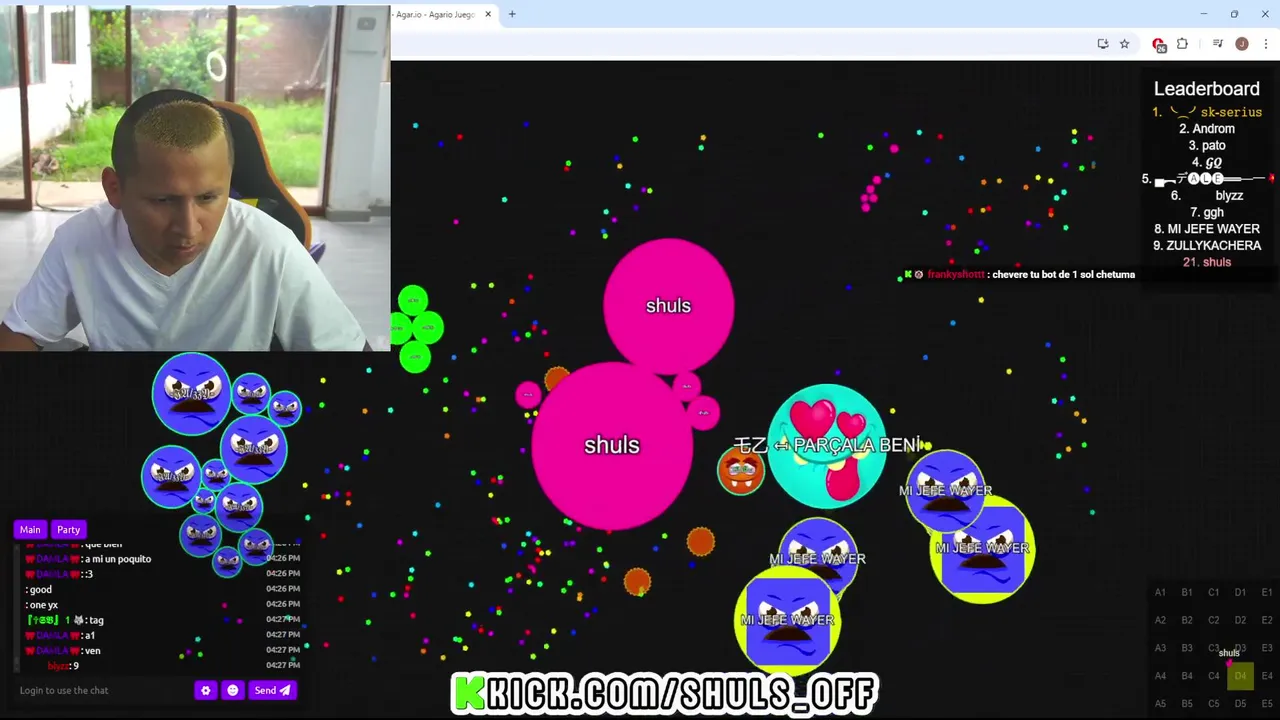The image size is (1280, 720).
Task: Click the upper pink 'shuls' cell
Action: 669,305
